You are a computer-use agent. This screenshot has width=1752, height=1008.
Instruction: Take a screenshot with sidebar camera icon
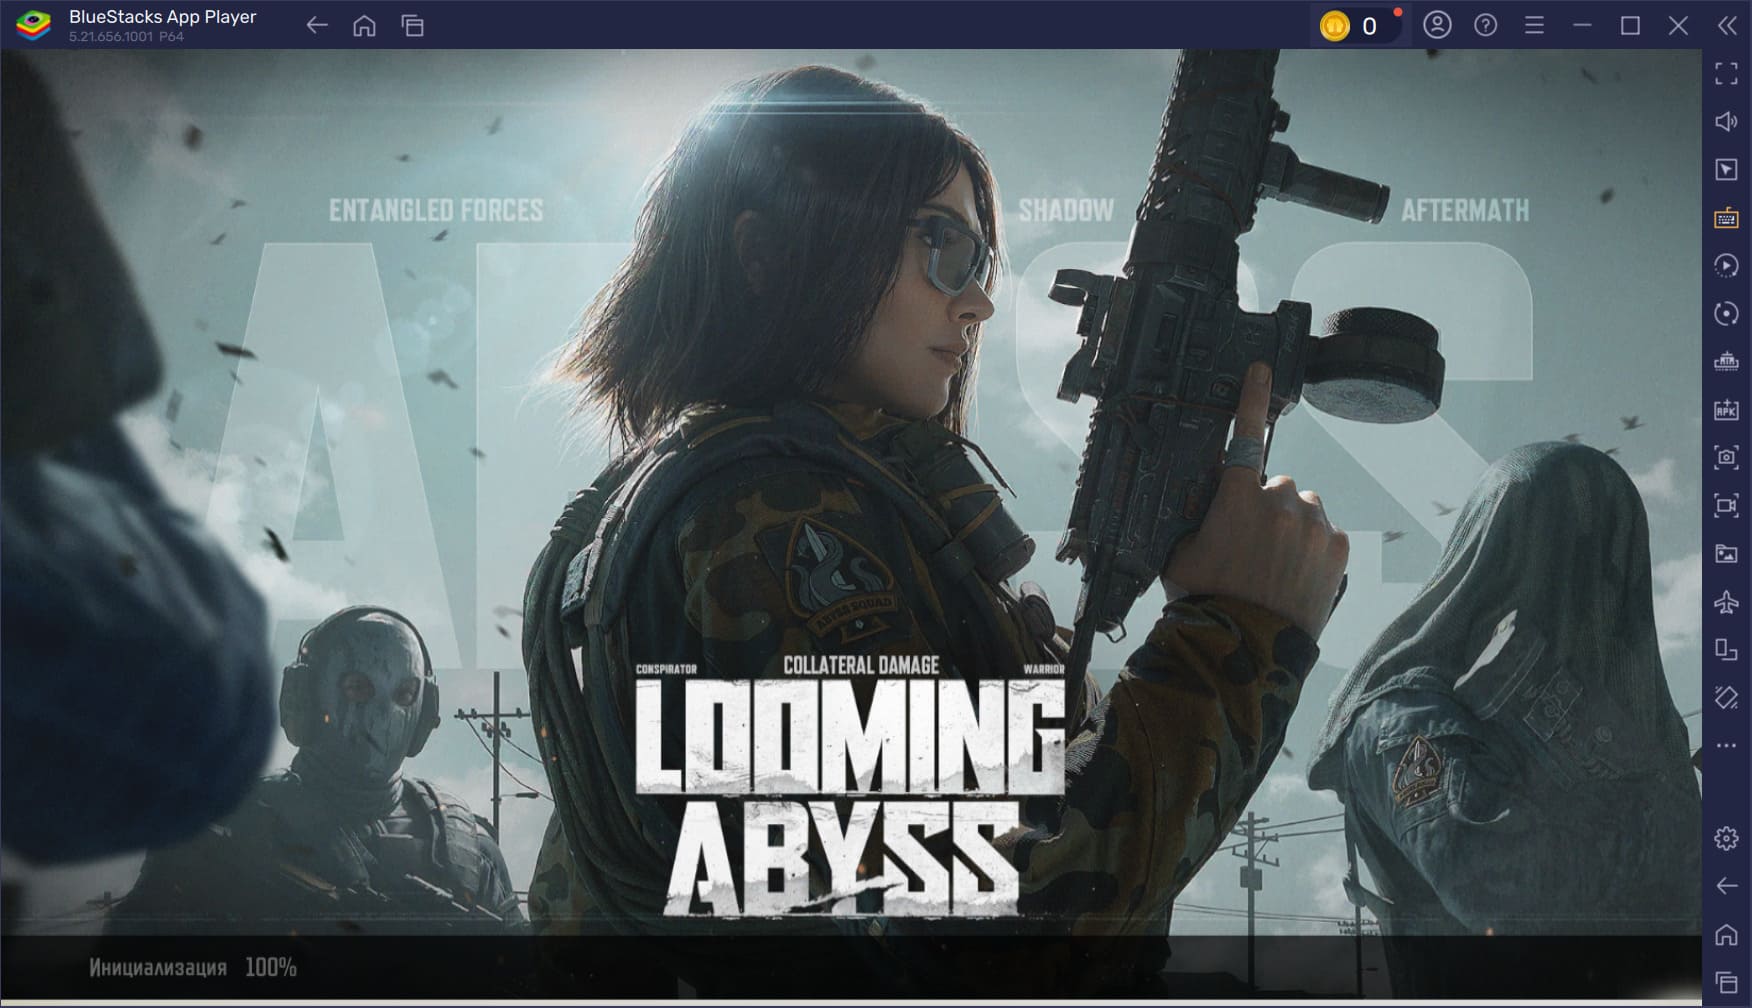1726,457
